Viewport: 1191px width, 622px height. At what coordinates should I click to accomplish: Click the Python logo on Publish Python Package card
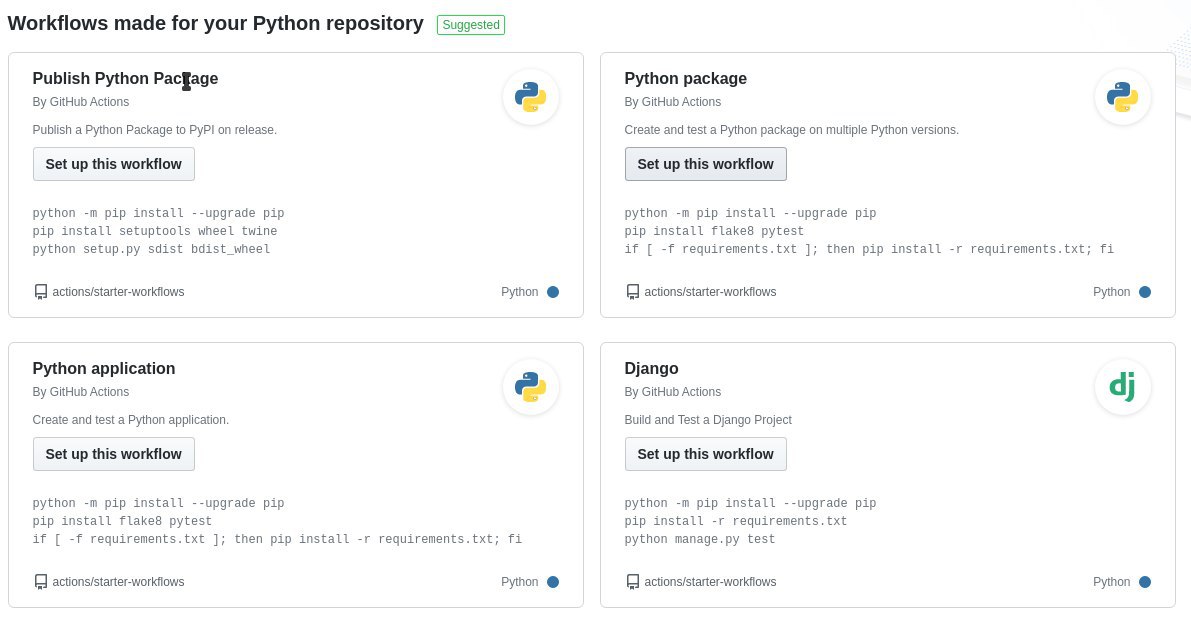tap(531, 97)
